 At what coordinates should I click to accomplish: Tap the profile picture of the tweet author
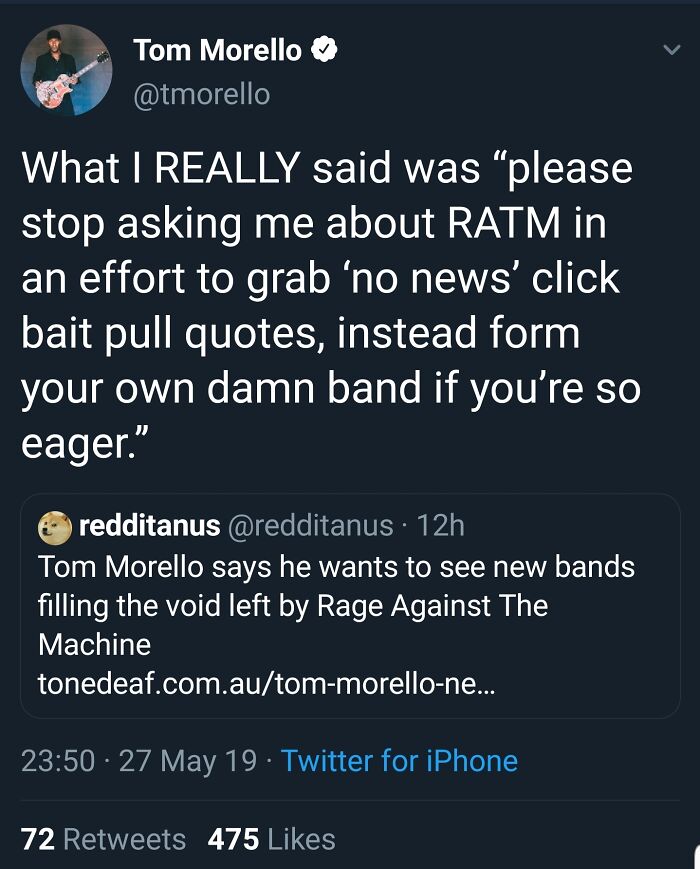[65, 68]
